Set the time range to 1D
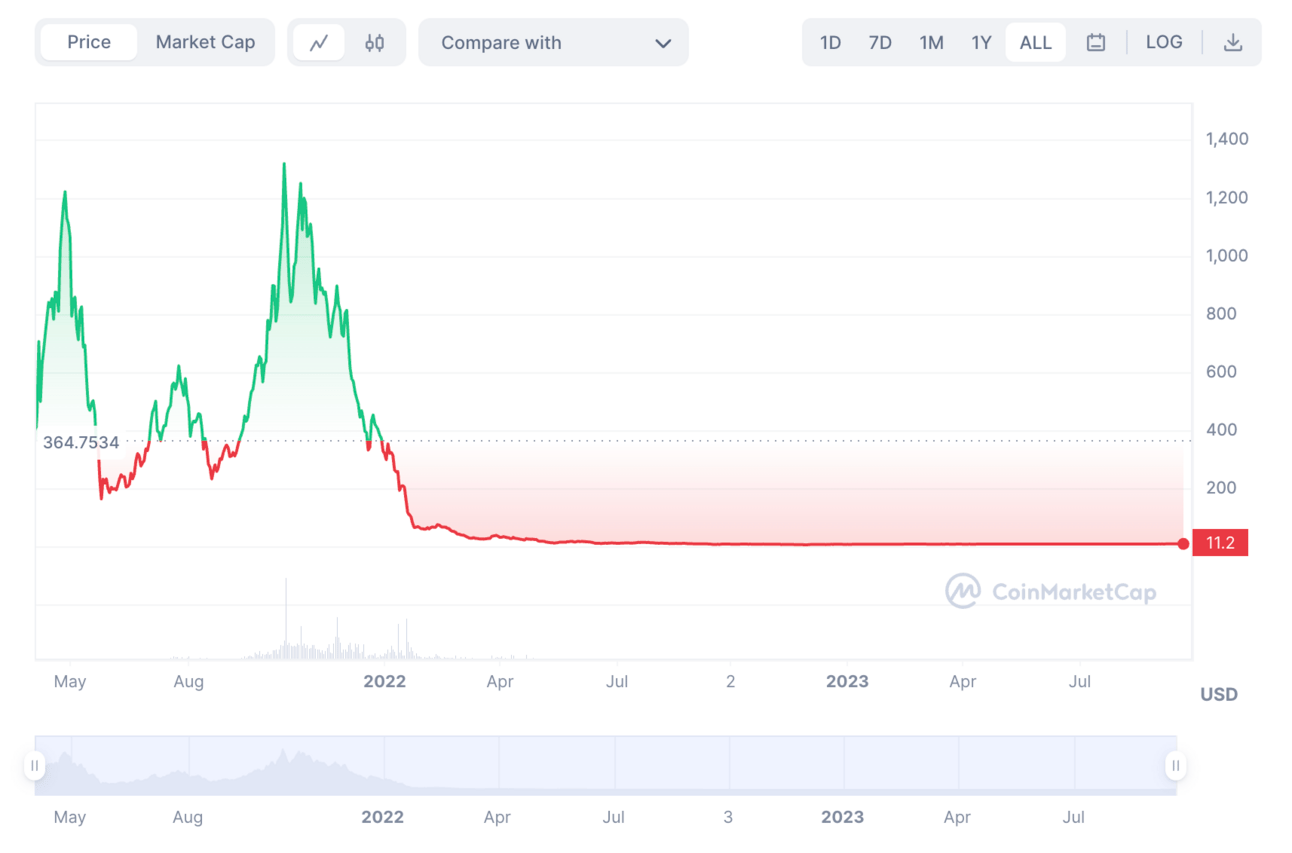Viewport: 1292px width, 853px height. tap(830, 43)
